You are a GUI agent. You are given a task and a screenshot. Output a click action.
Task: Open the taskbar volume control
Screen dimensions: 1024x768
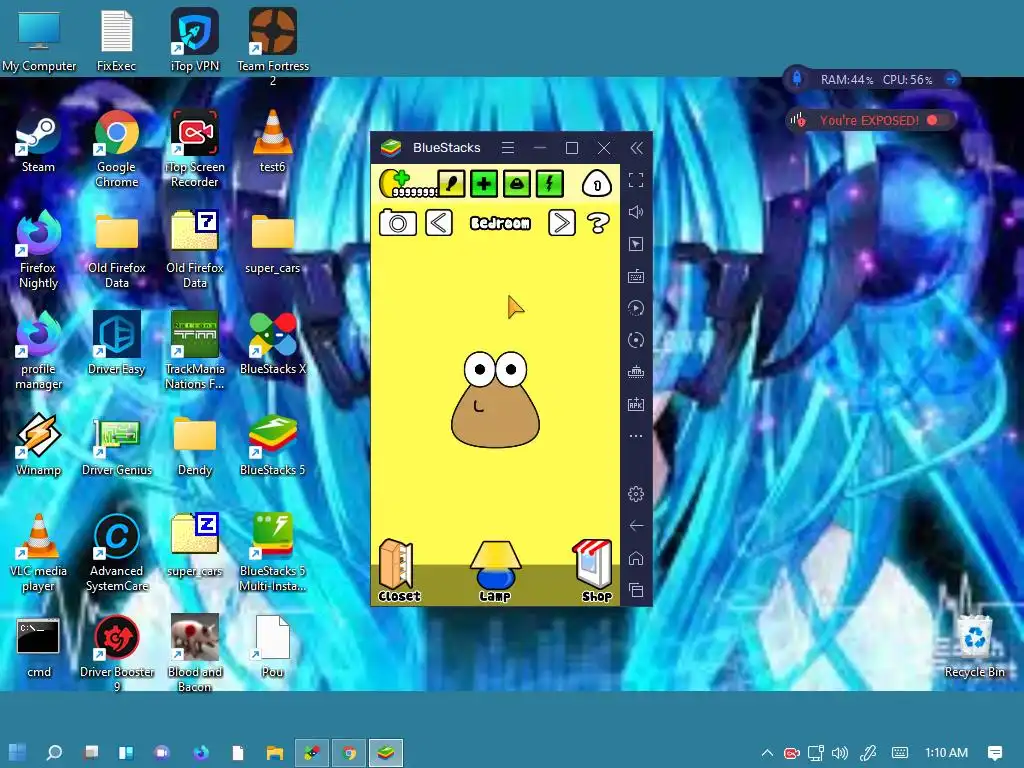840,753
